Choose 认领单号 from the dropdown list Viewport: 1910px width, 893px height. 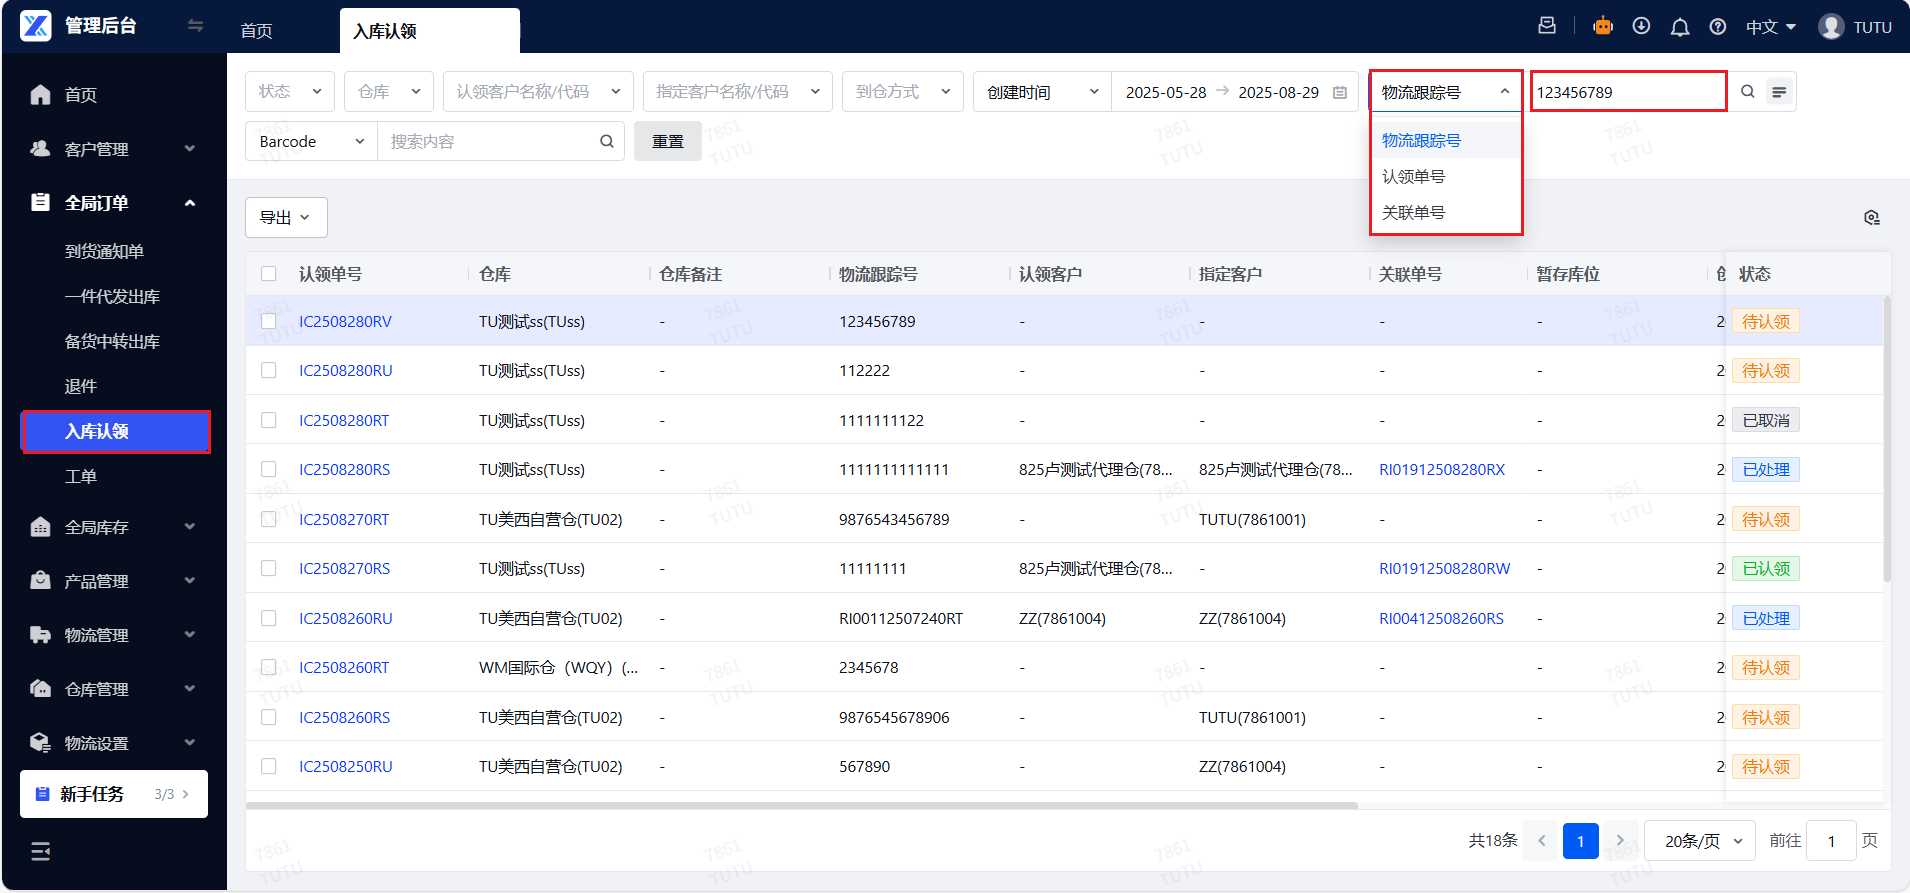click(1413, 177)
